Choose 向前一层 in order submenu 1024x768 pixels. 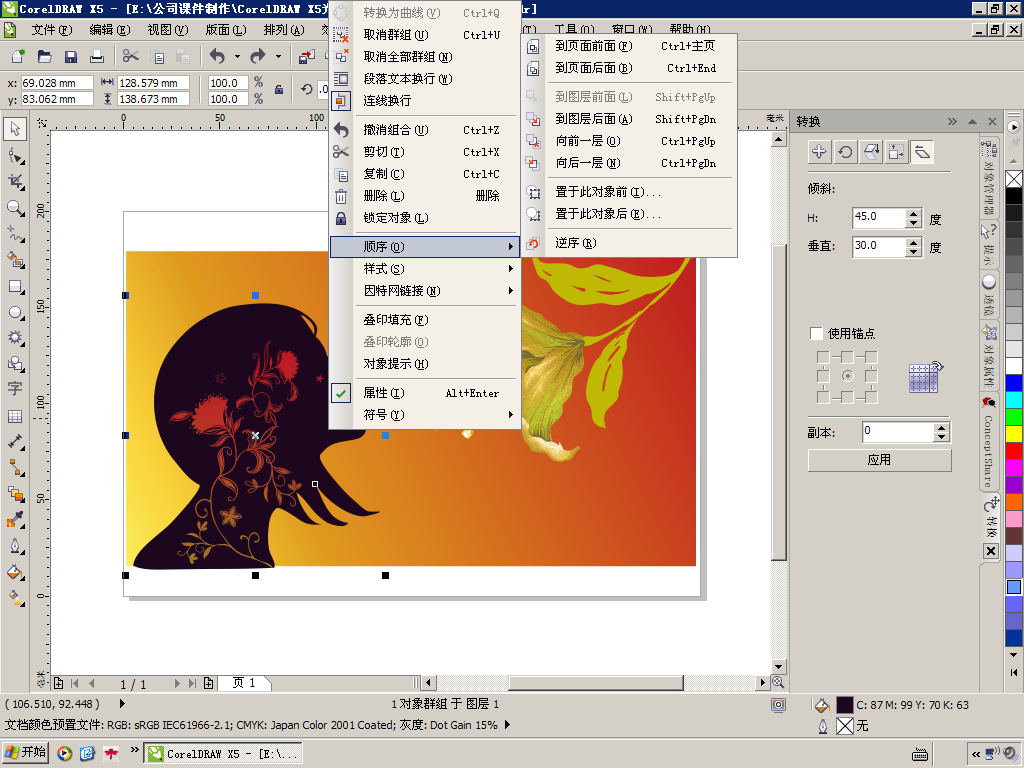coord(630,141)
